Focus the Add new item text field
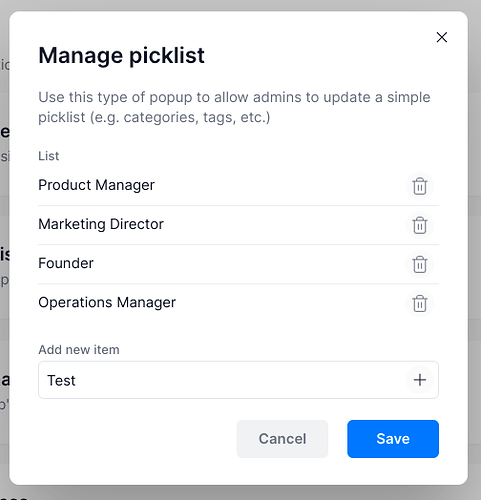The image size is (481, 500). coord(238,380)
